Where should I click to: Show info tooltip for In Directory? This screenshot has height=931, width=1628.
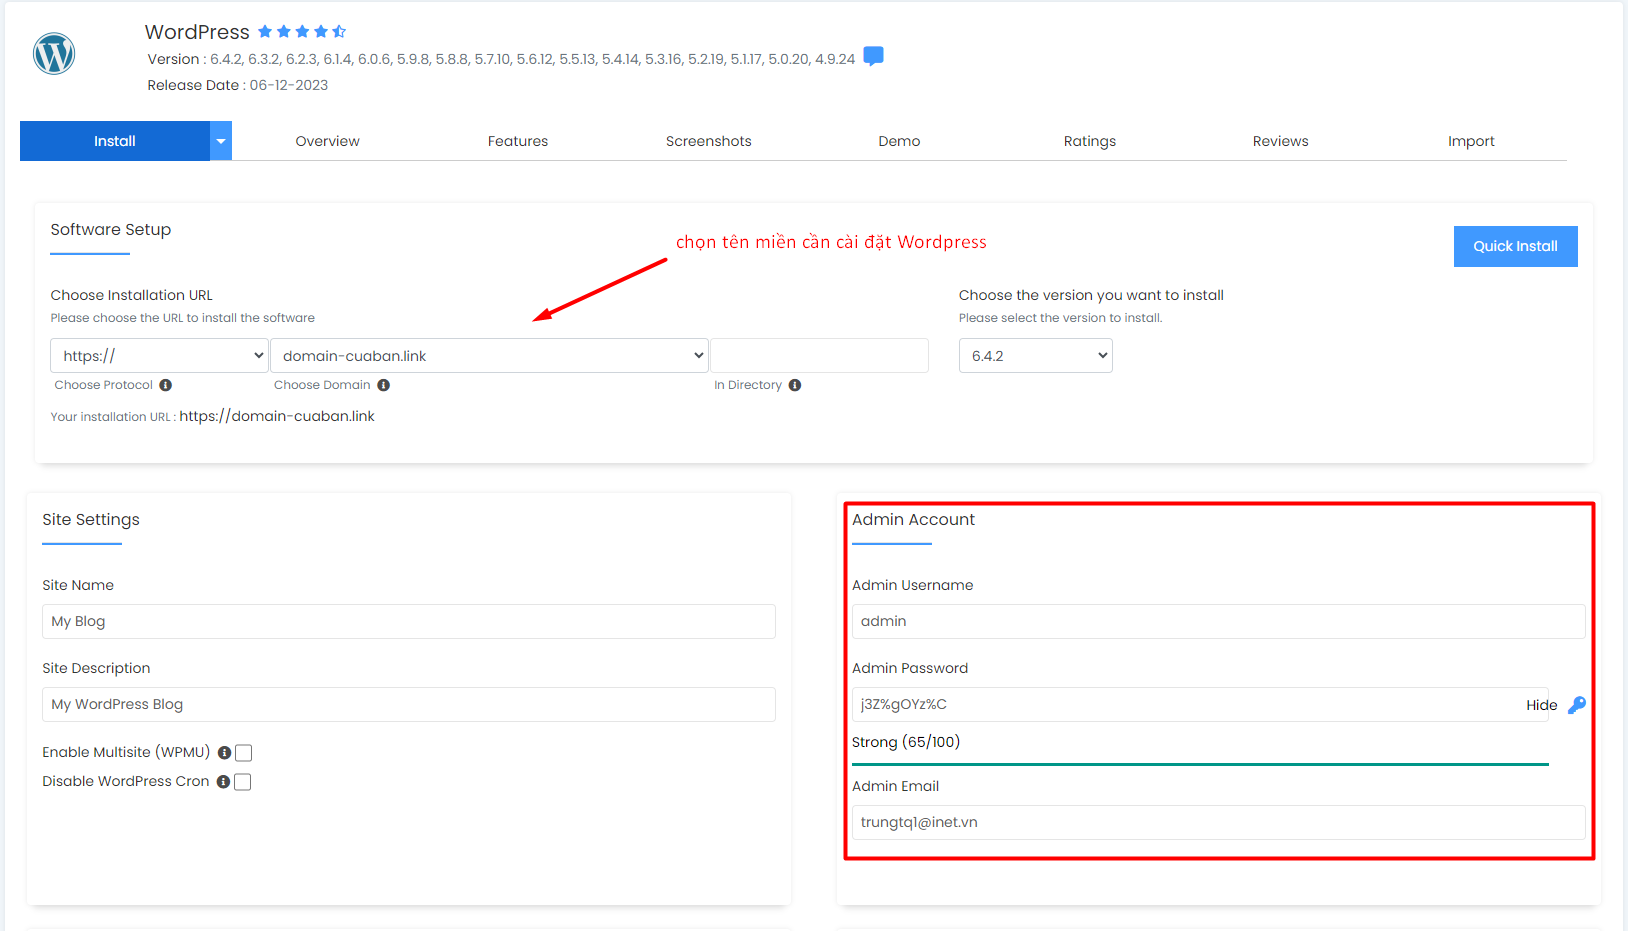point(795,385)
